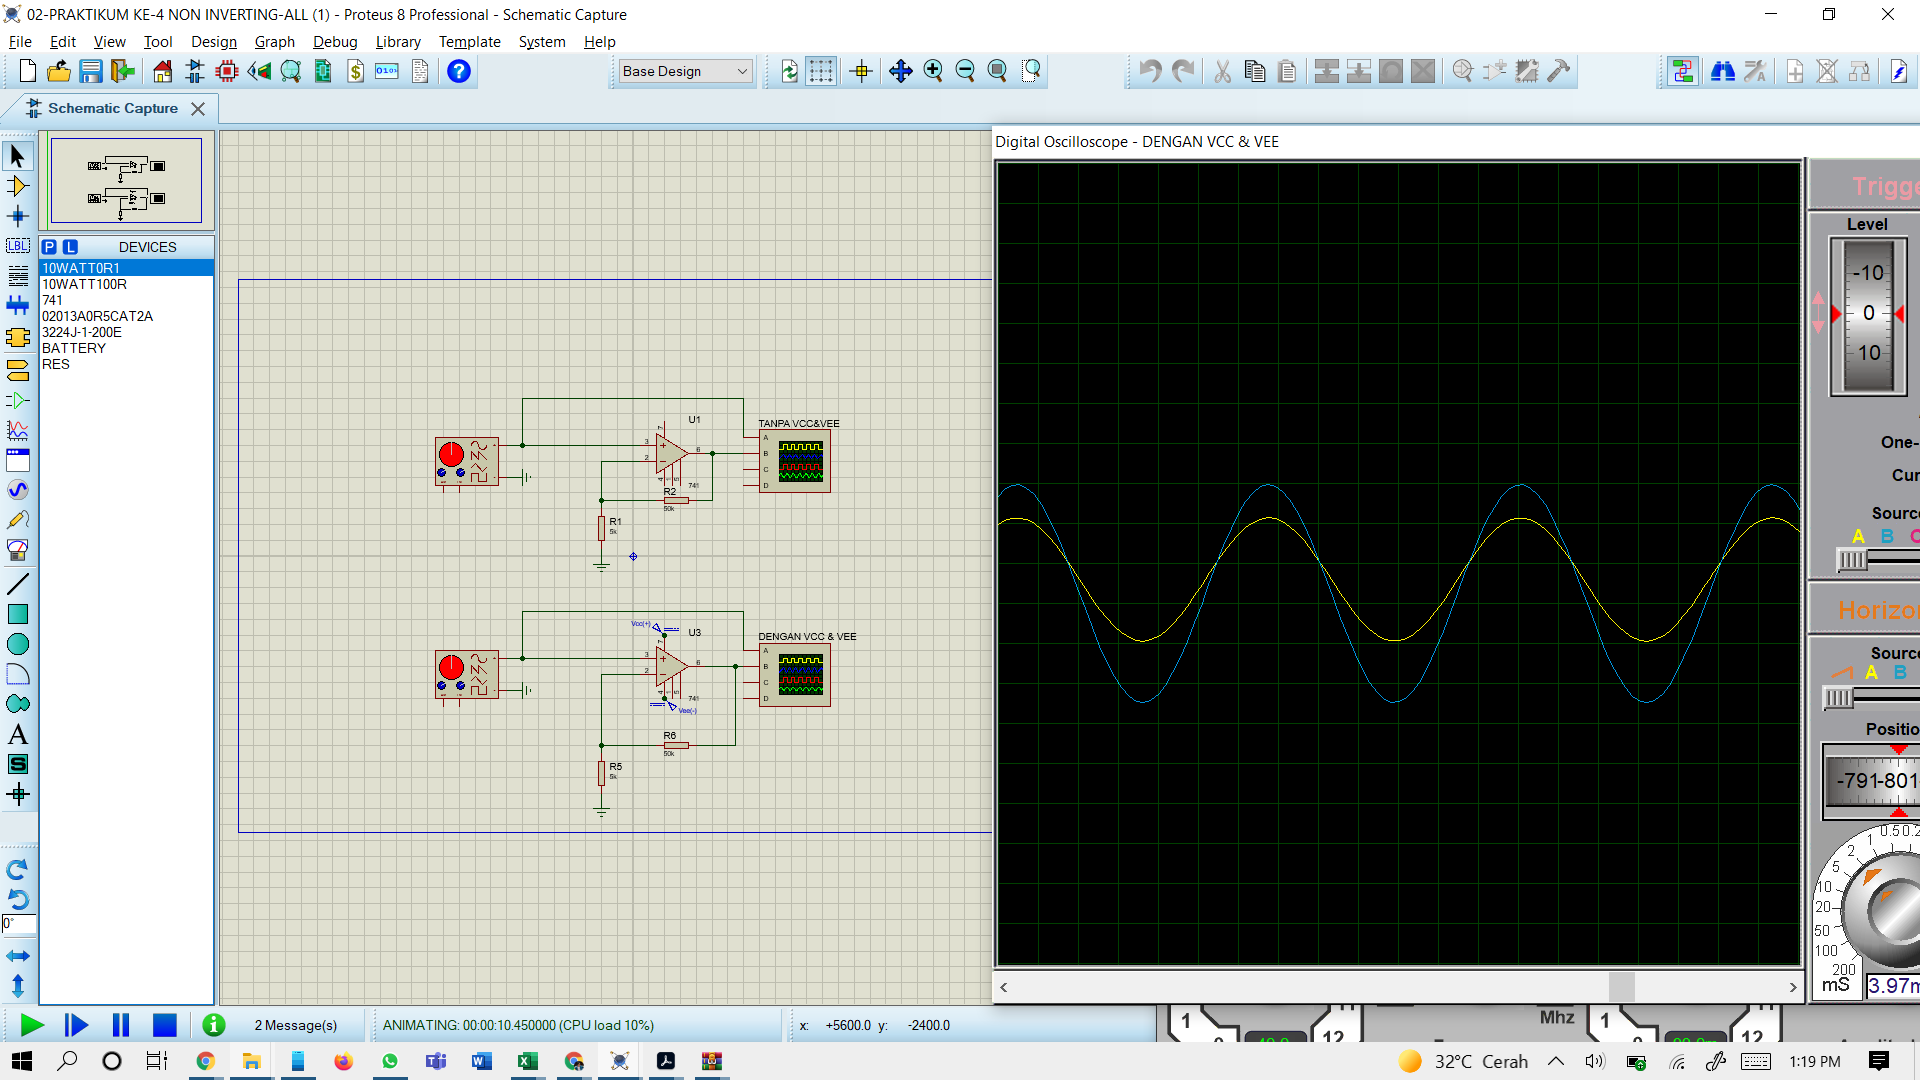The width and height of the screenshot is (1920, 1080).
Task: Click the Pause simulation button
Action: [121, 1025]
